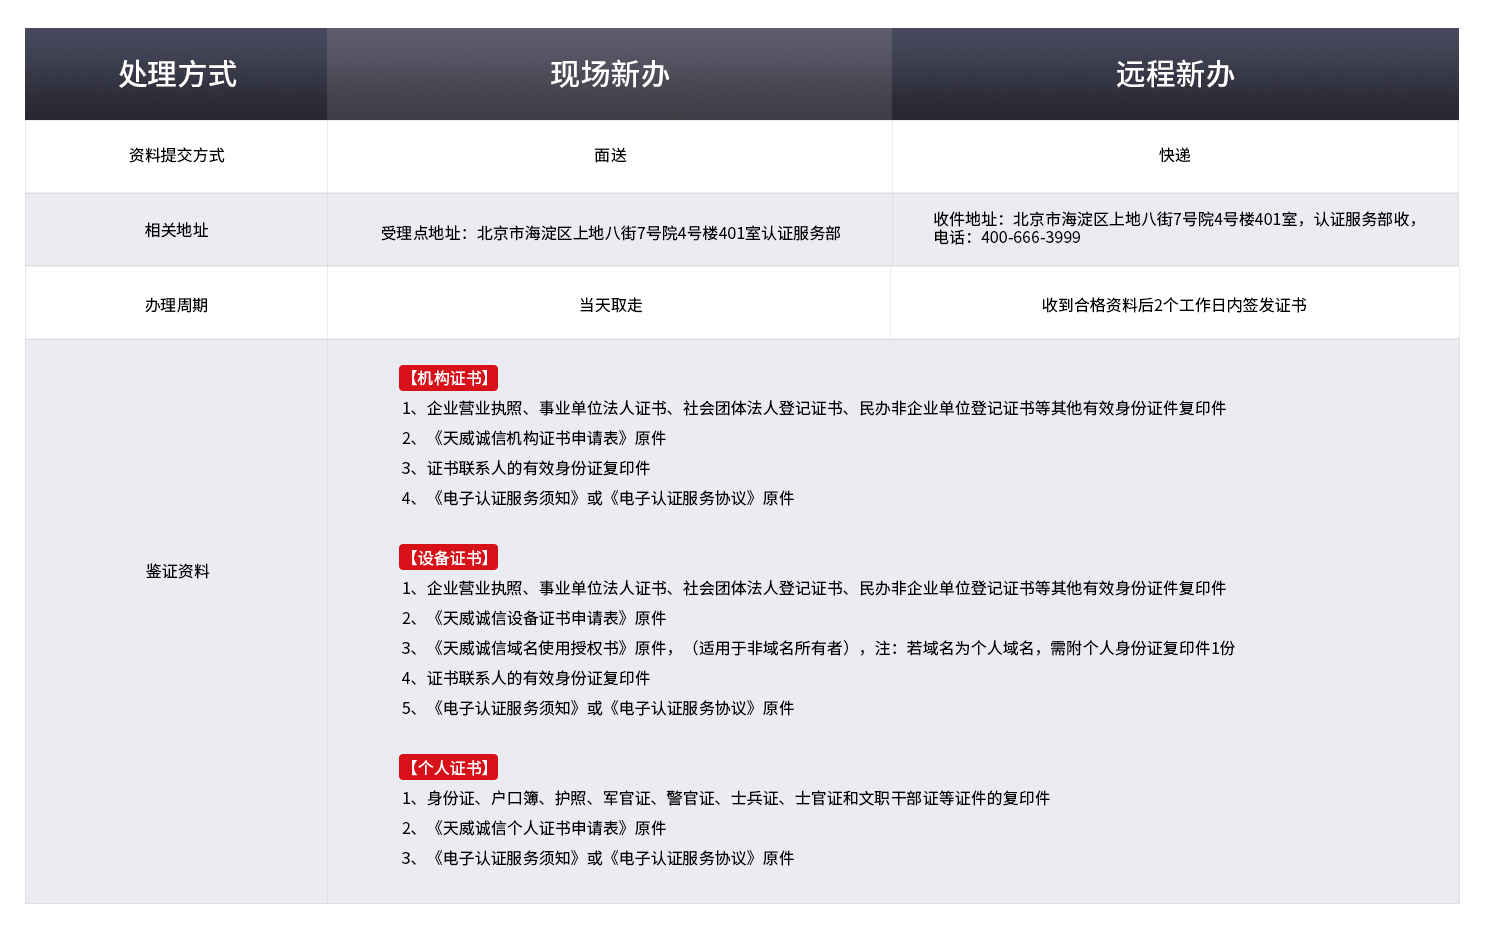Click the red 【个人证书】 tag
This screenshot has height=932, width=1488.
pos(448,768)
